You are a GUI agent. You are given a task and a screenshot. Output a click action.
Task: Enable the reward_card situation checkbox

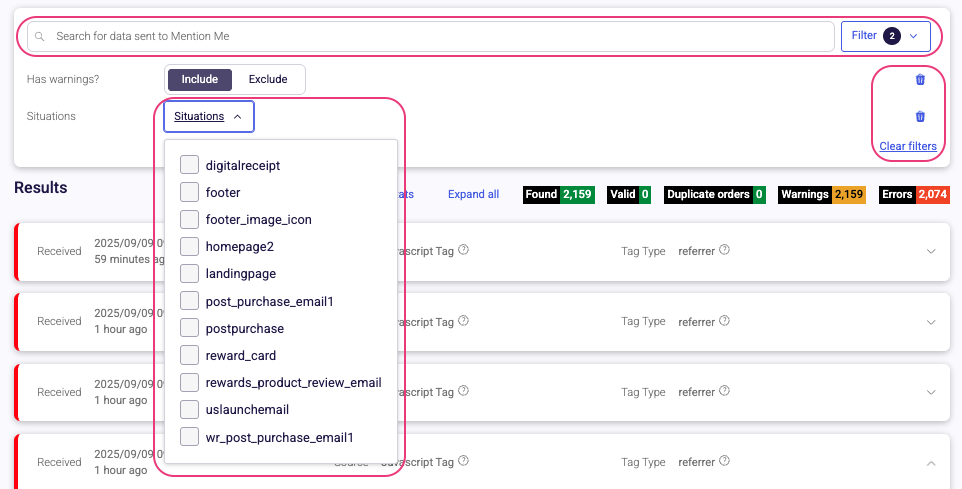point(189,355)
